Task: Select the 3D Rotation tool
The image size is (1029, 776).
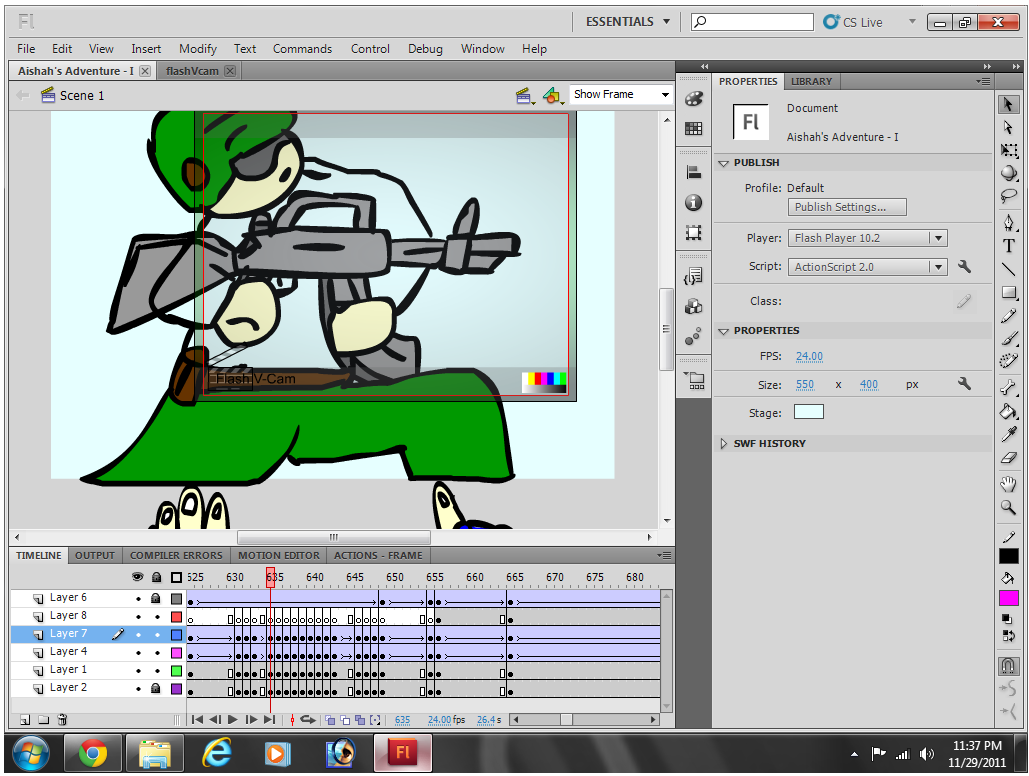Action: pos(1009,173)
